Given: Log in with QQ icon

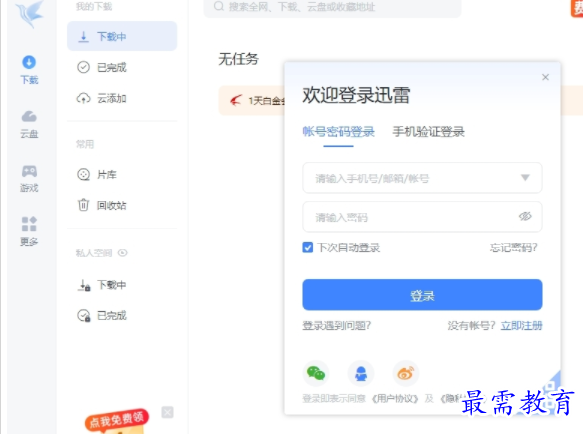Looking at the screenshot, I should tap(361, 373).
